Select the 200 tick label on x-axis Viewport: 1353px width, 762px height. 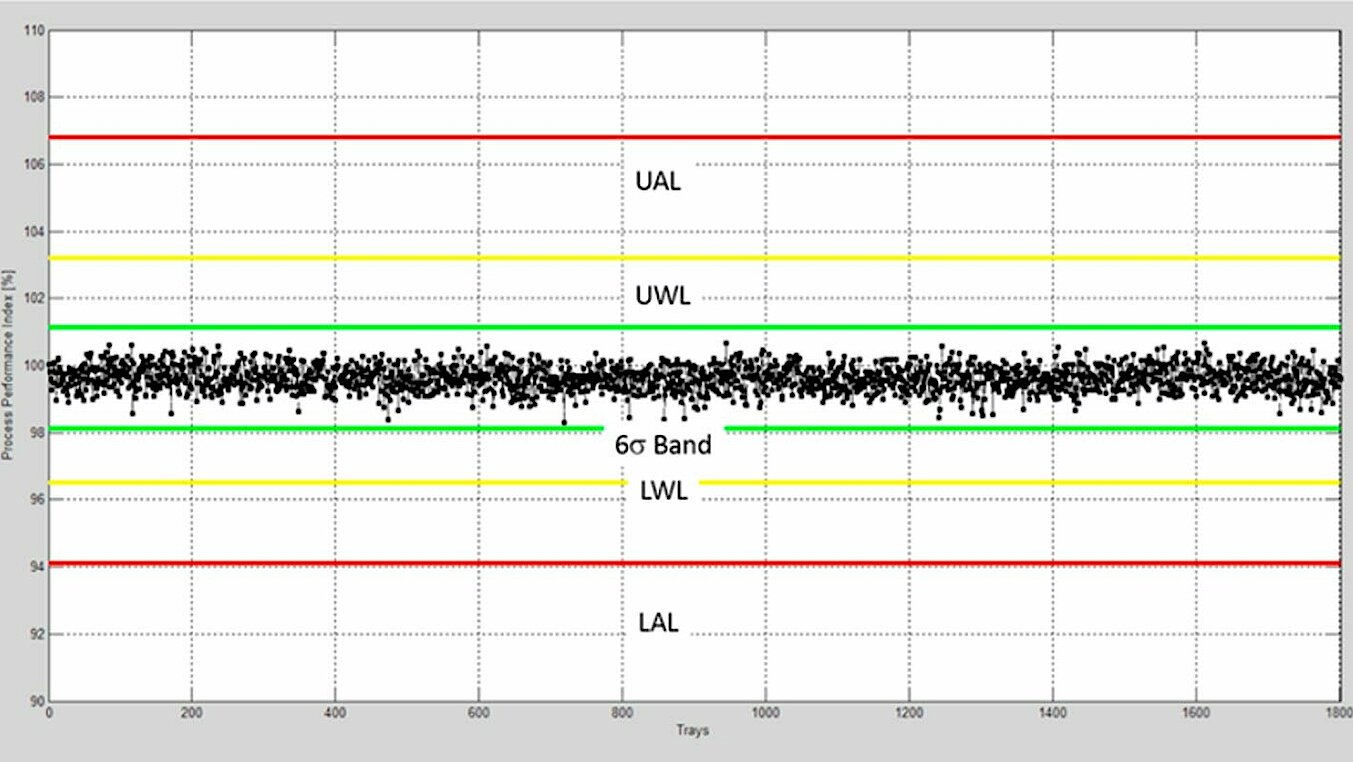pyautogui.click(x=191, y=713)
